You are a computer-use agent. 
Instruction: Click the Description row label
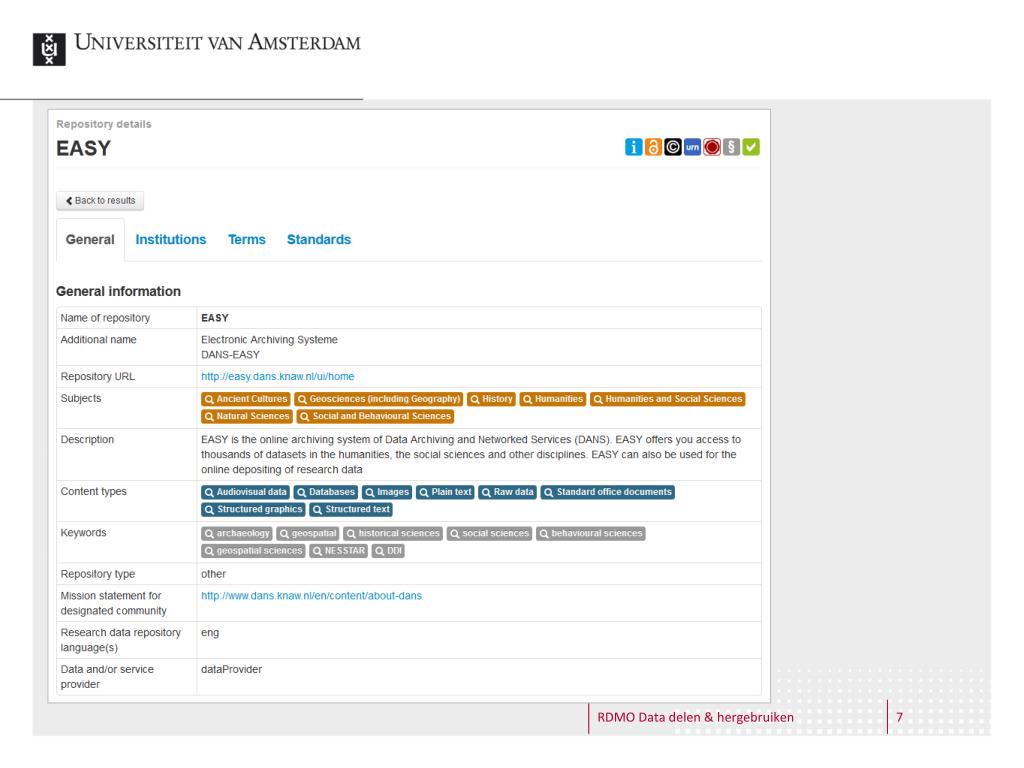(x=87, y=440)
